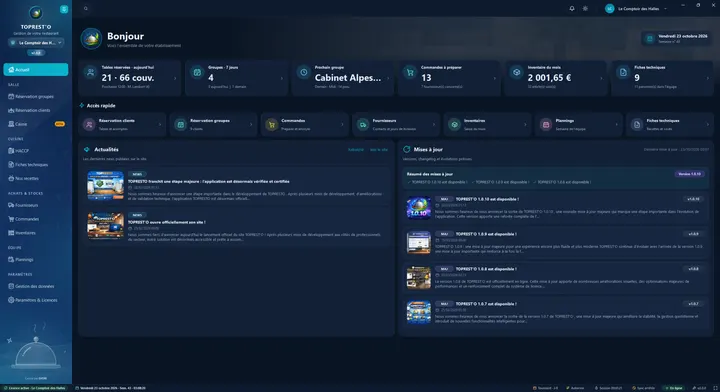The height and width of the screenshot is (392, 720).
Task: Click the Réservation clients quick access icon
Action: 90,124
